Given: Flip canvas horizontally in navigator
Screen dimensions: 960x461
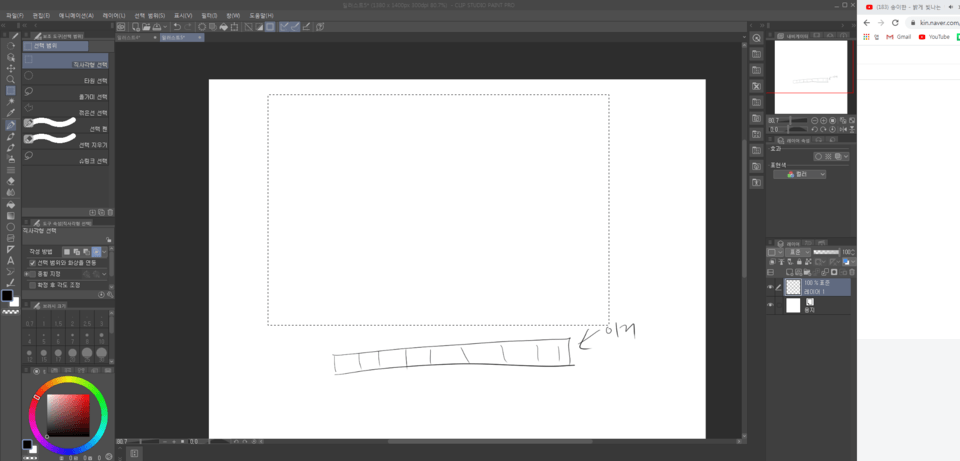Looking at the screenshot, I should point(841,129).
